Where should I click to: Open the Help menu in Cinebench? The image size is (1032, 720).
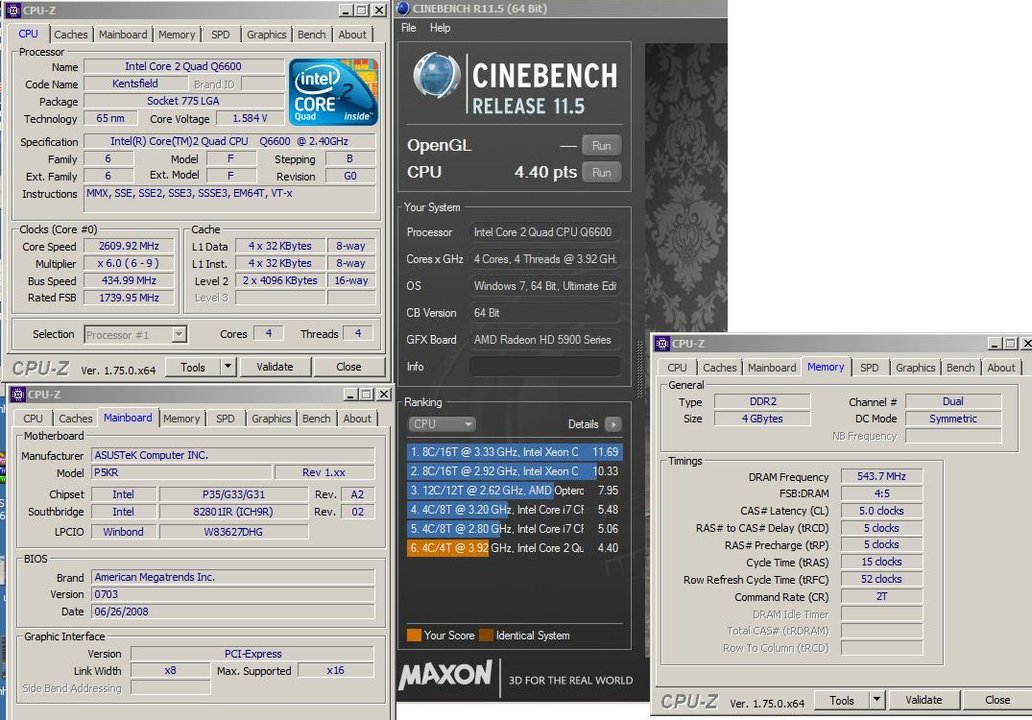[440, 28]
